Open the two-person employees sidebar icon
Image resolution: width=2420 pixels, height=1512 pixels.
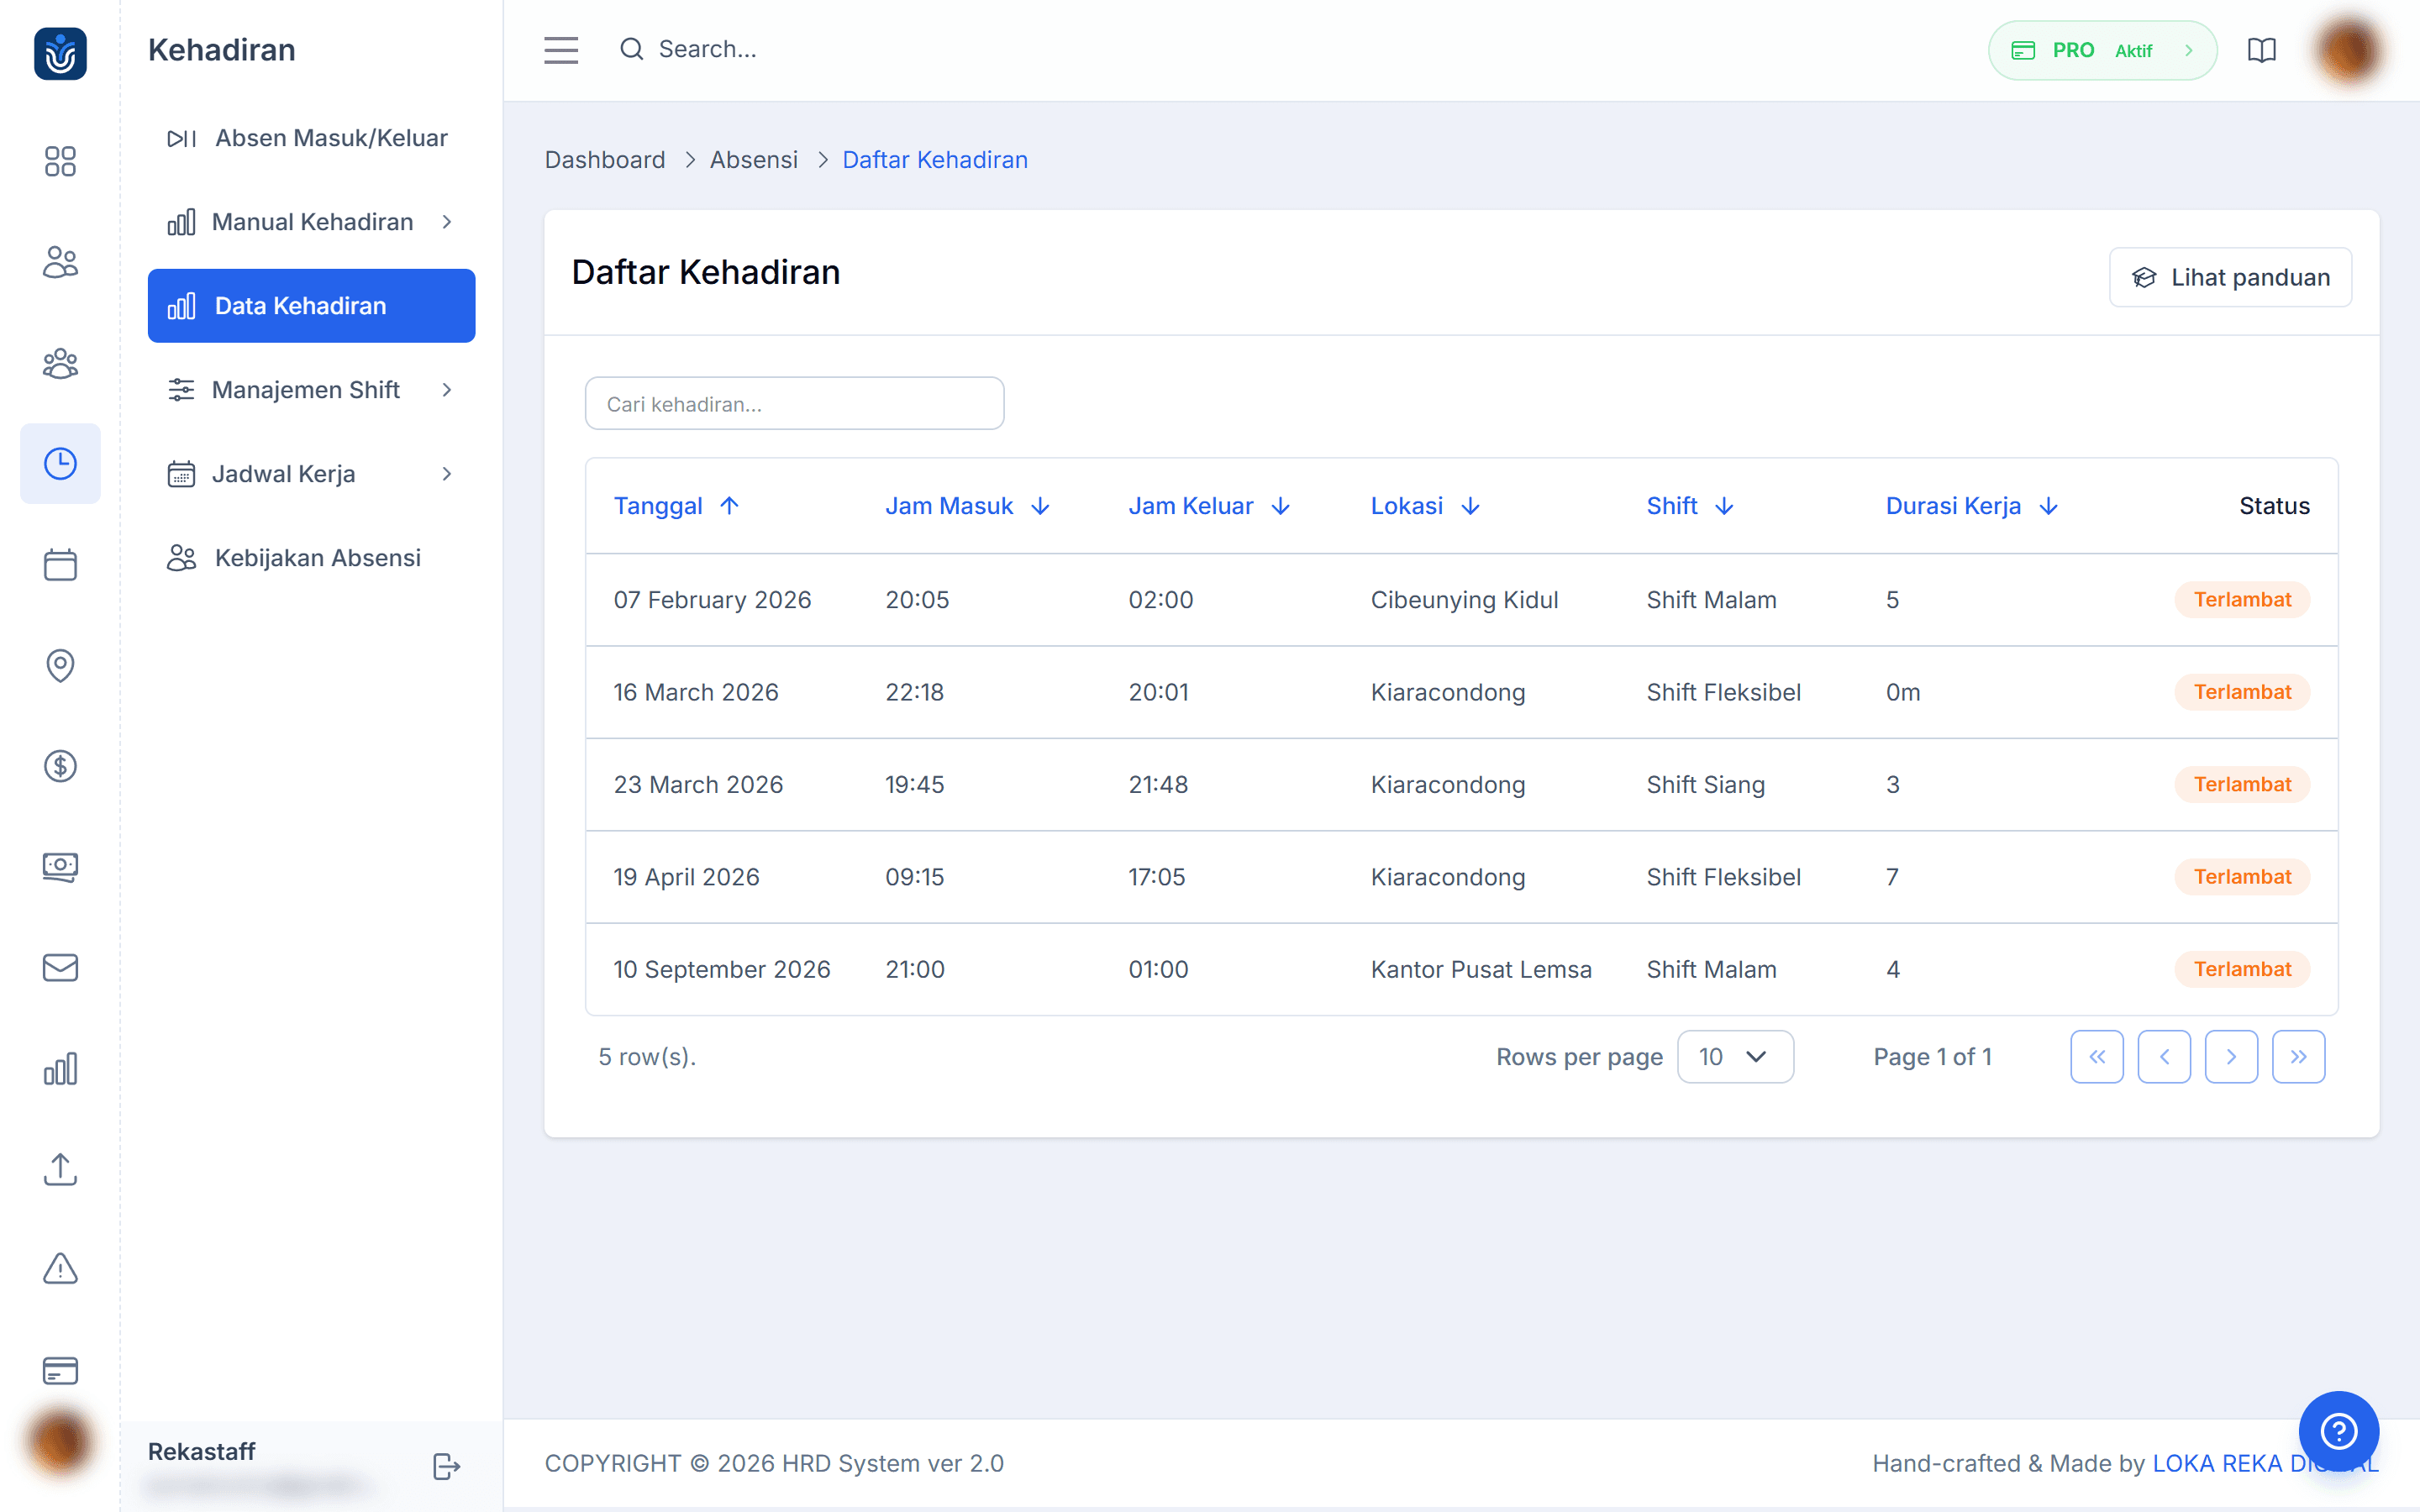60,262
